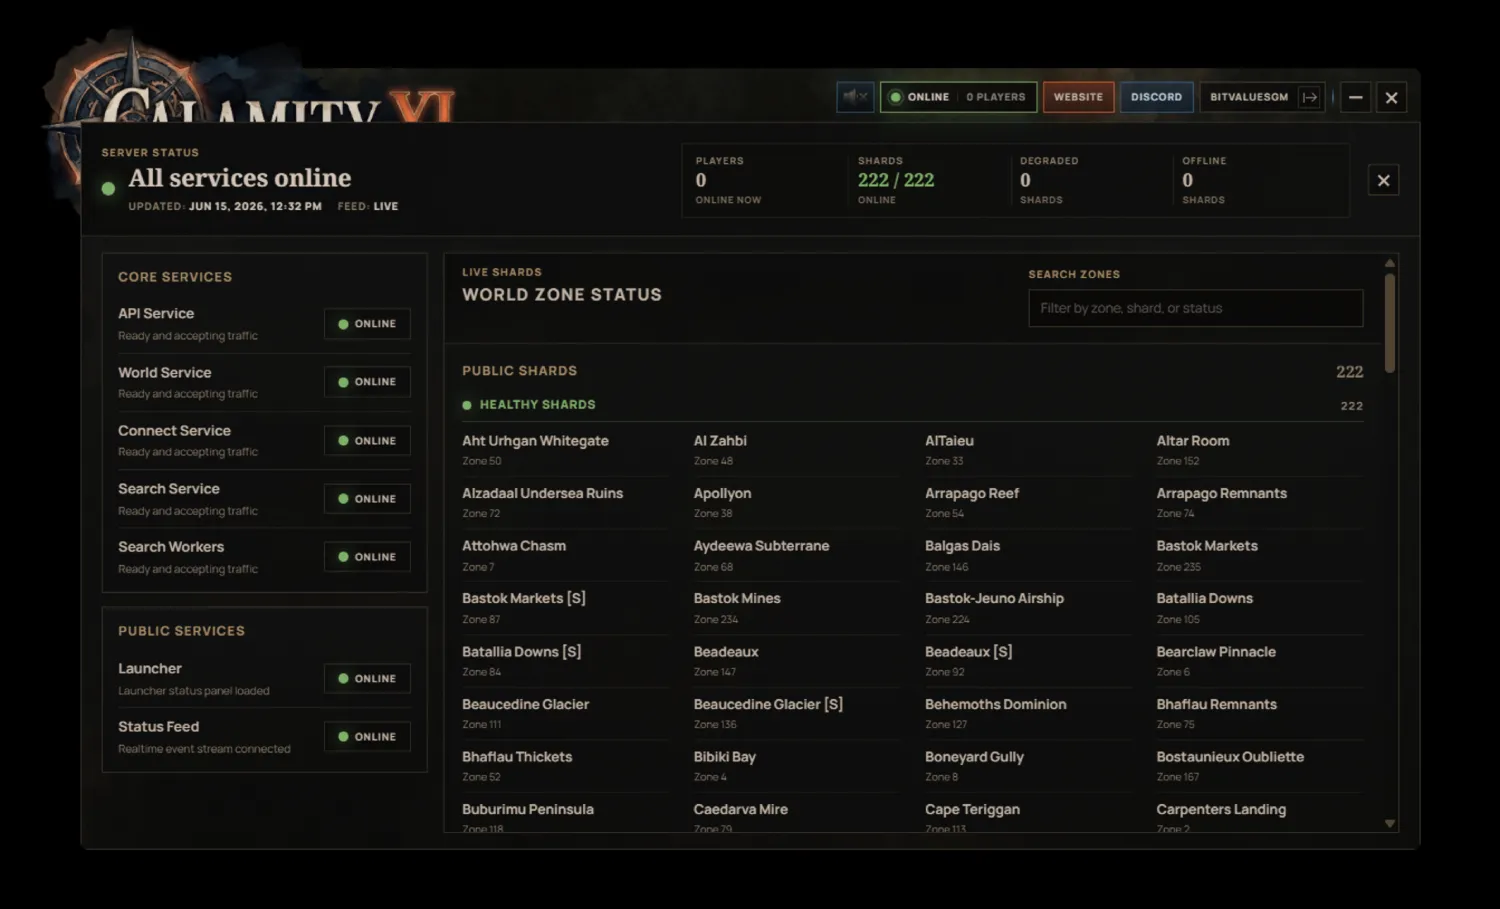Click the ONLINE badge for World Service
This screenshot has width=1500, height=909.
[367, 382]
